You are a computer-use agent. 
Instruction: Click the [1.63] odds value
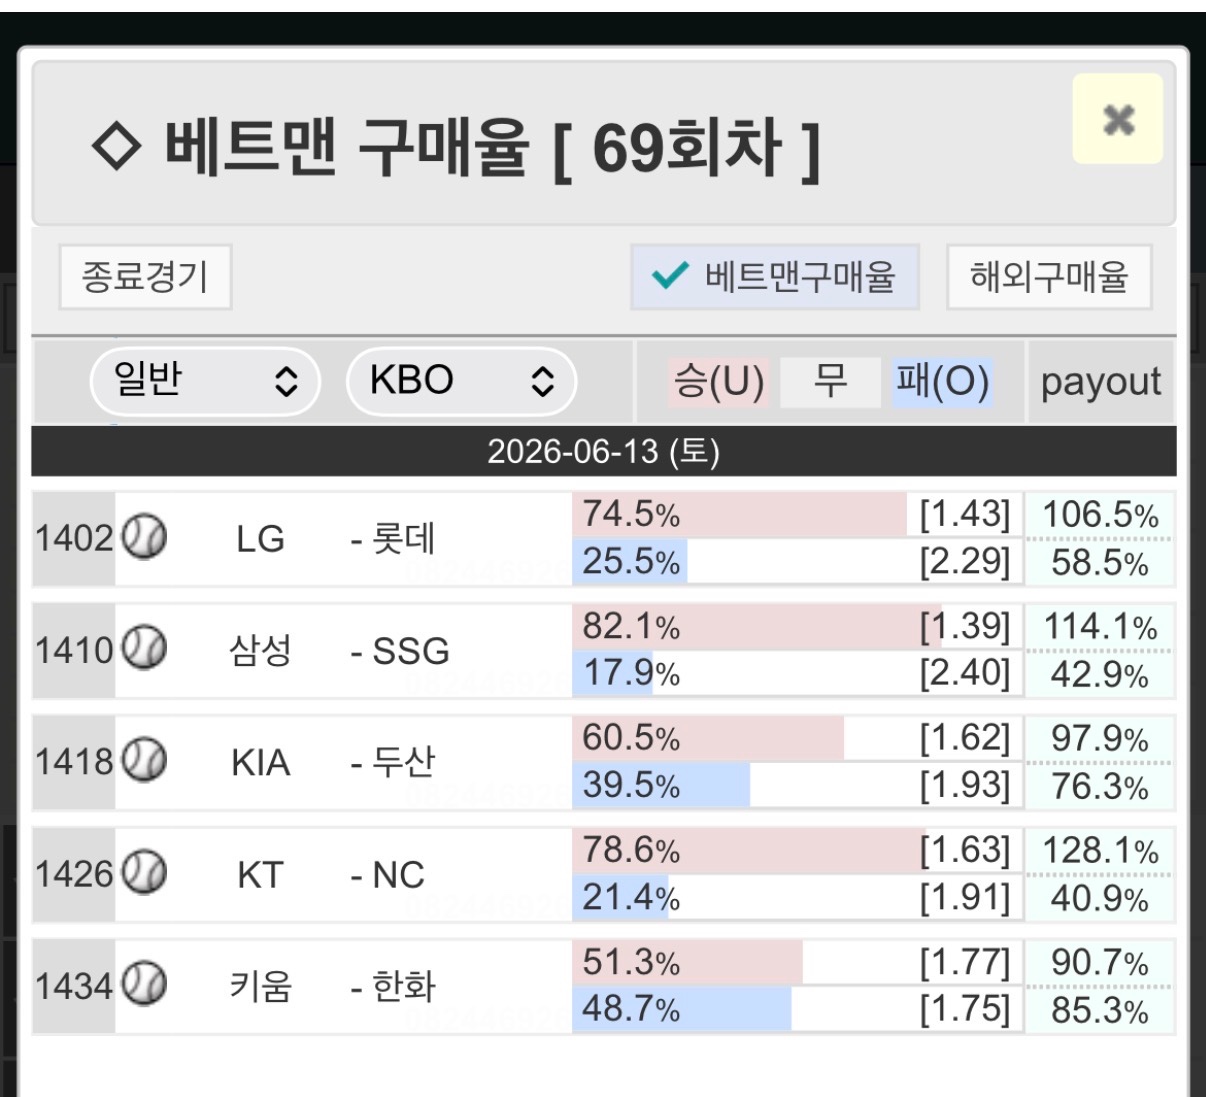coord(965,850)
